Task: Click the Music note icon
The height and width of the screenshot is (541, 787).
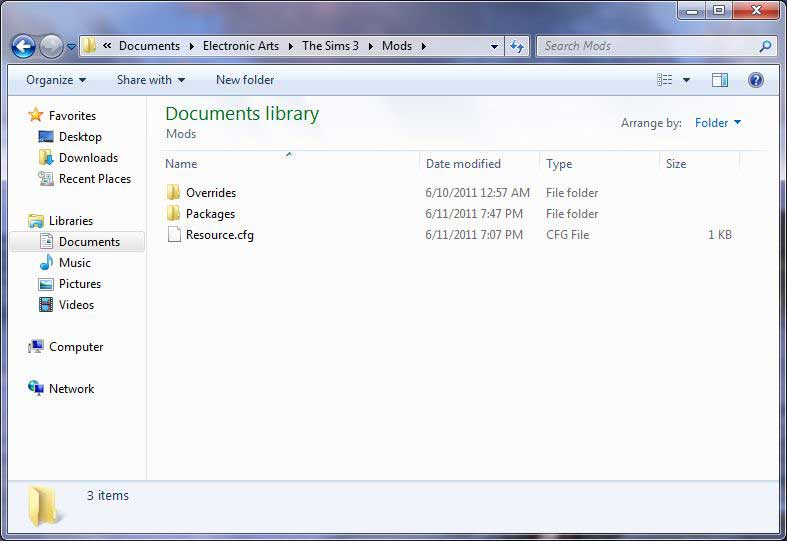Action: click(46, 262)
